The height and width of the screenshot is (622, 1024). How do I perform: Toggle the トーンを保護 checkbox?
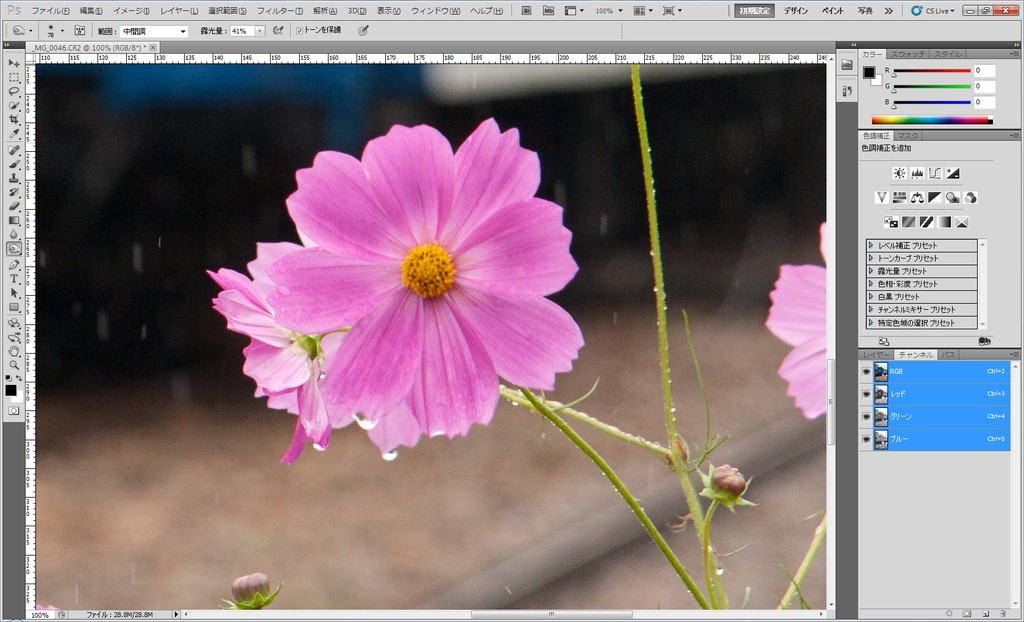click(300, 31)
